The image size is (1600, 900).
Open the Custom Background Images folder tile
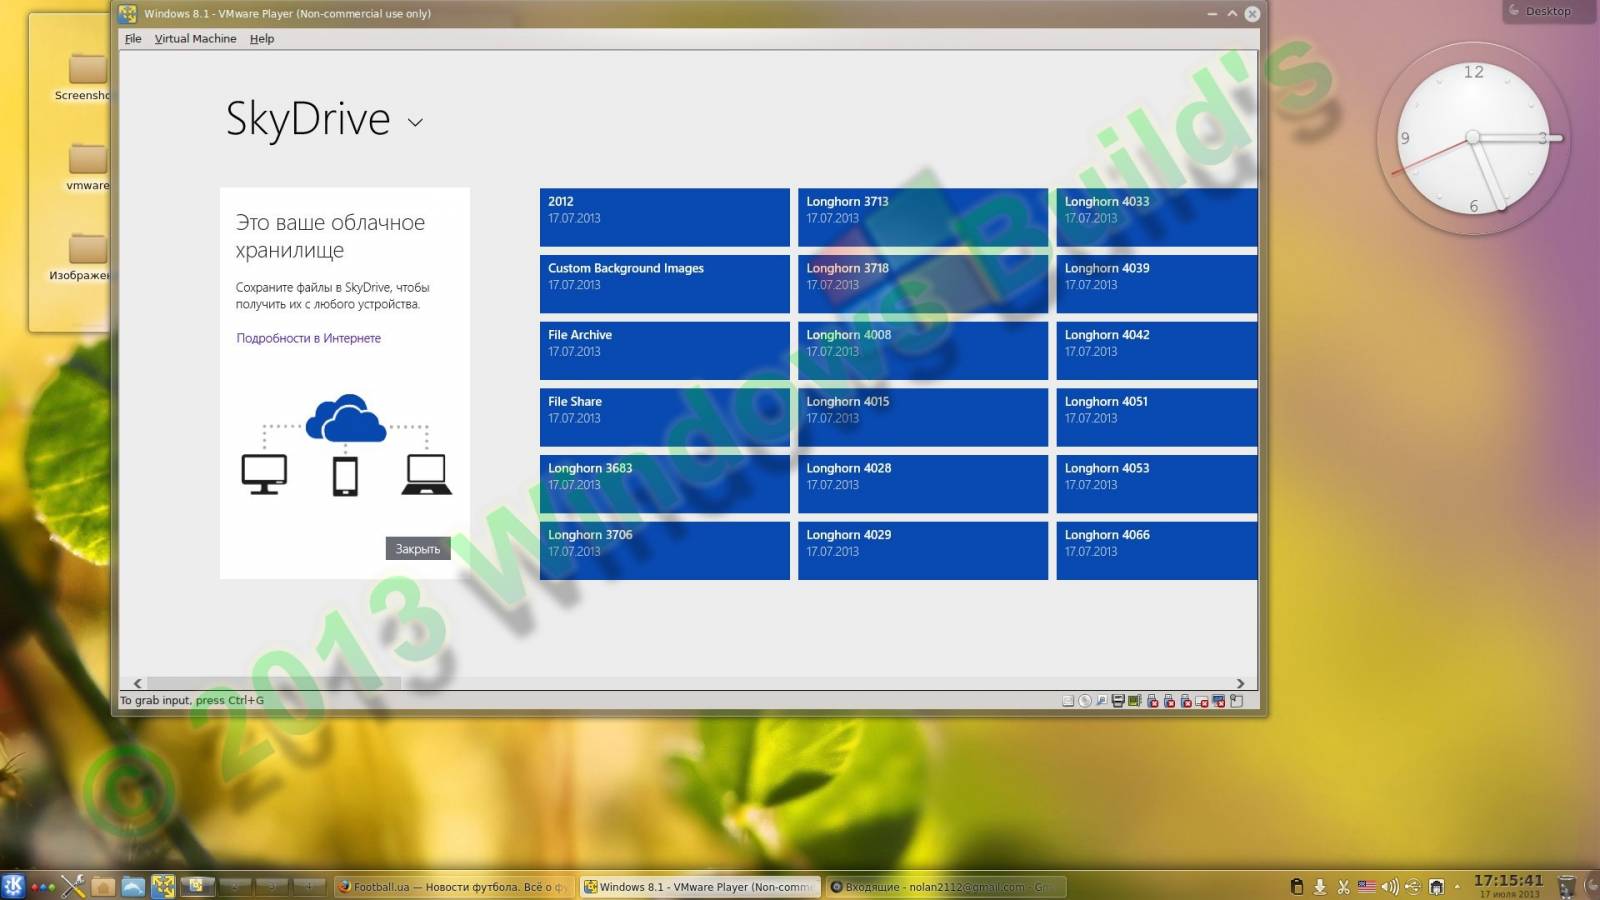tap(664, 284)
